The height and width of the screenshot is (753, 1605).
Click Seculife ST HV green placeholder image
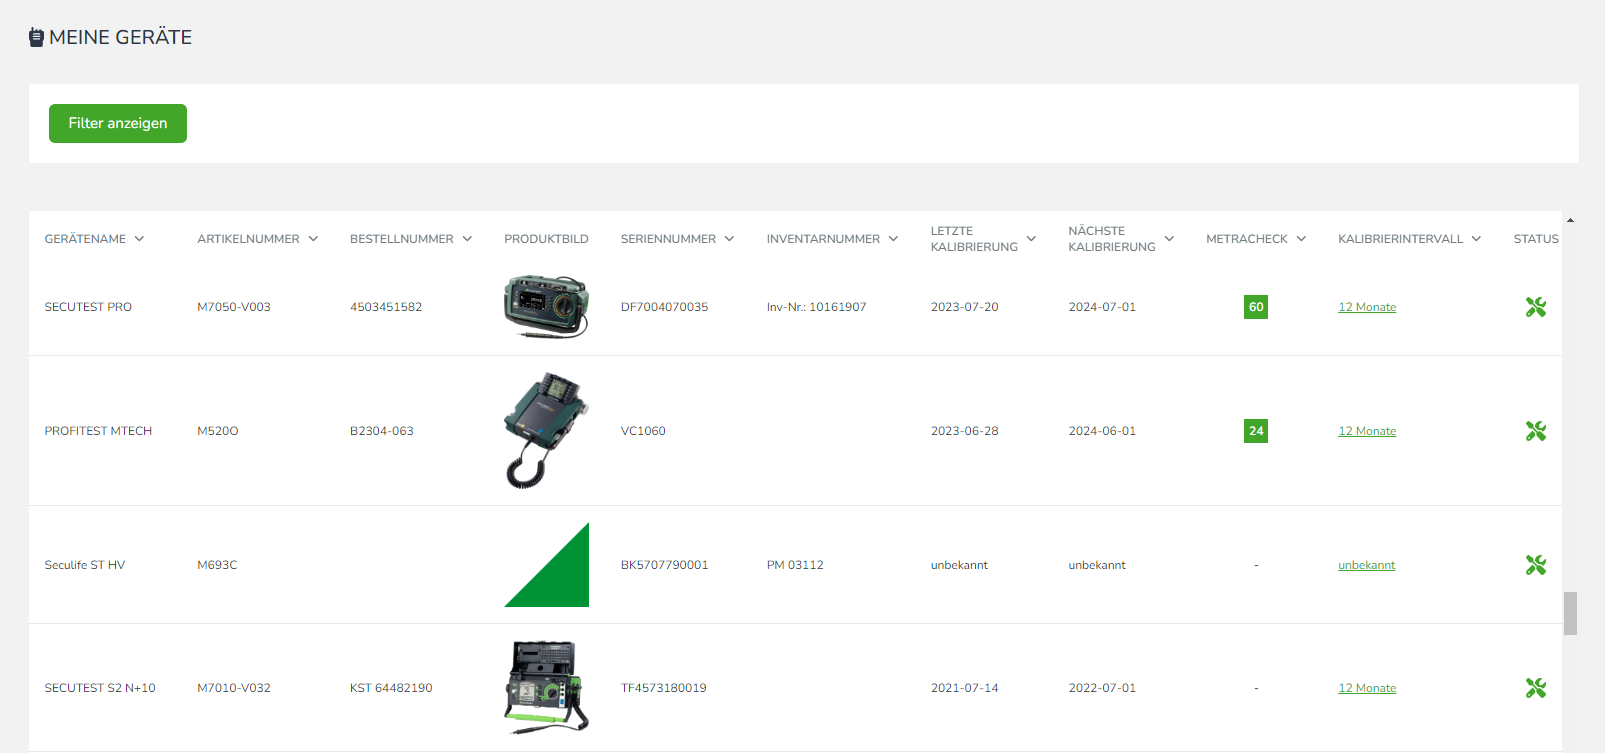[546, 565]
